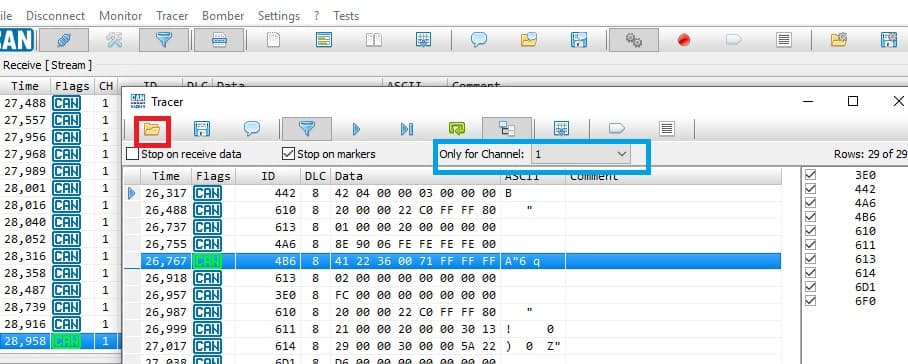
Task: Open the Only for Channel dropdown
Action: 581,154
